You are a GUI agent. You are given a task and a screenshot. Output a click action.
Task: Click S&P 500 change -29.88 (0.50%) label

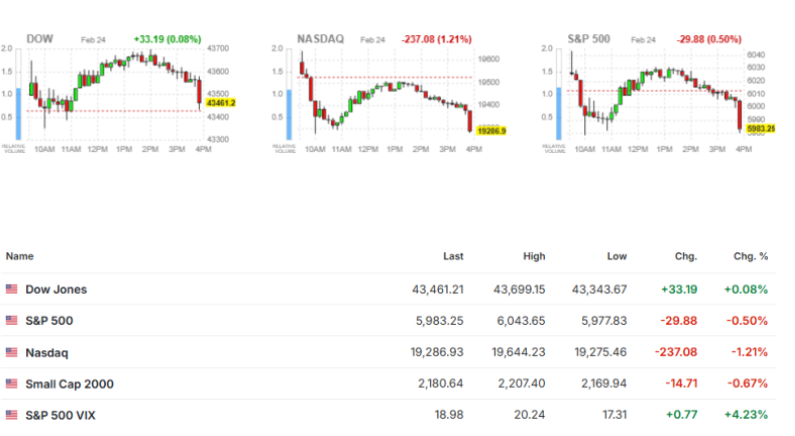(x=709, y=39)
